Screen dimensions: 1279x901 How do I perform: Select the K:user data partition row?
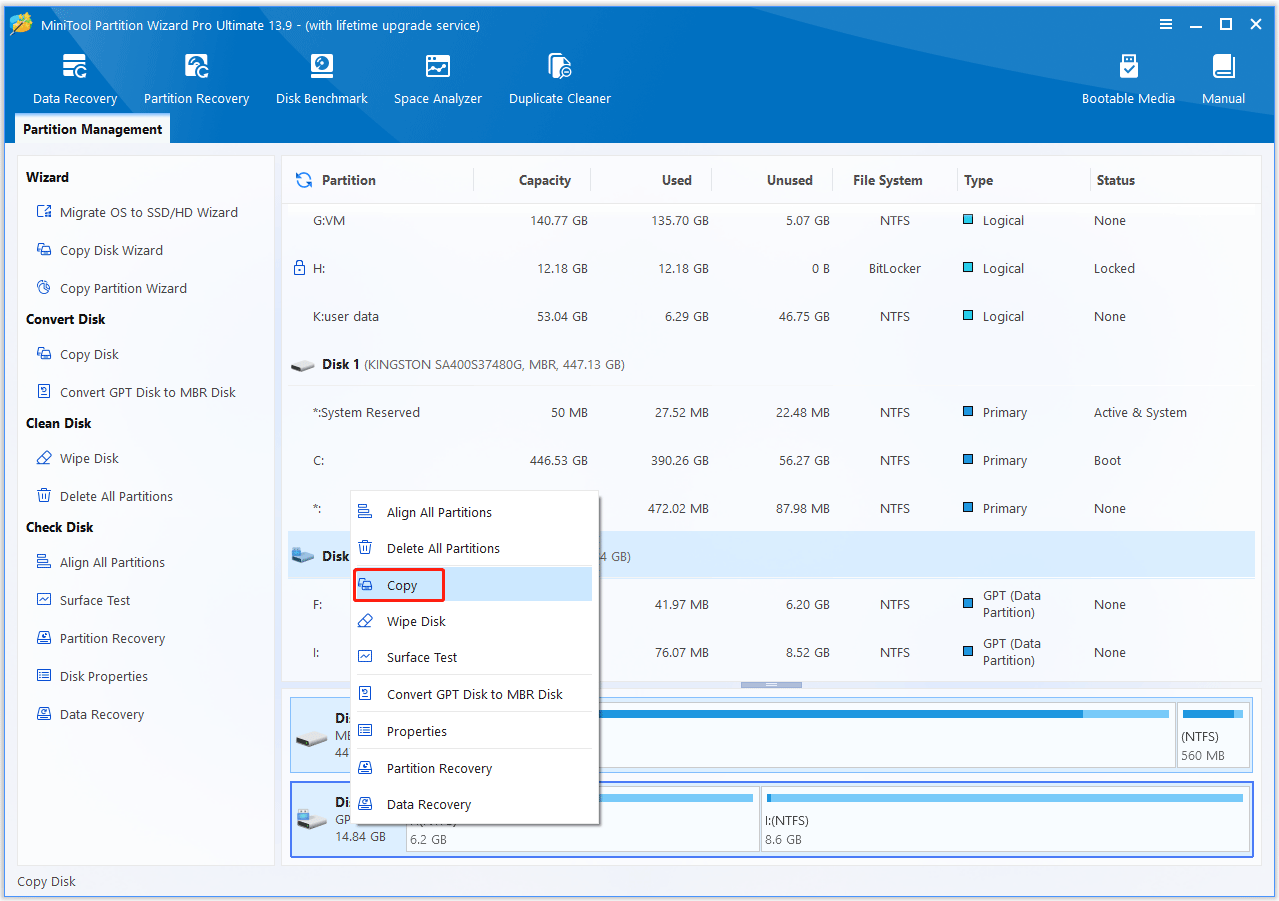(771, 316)
